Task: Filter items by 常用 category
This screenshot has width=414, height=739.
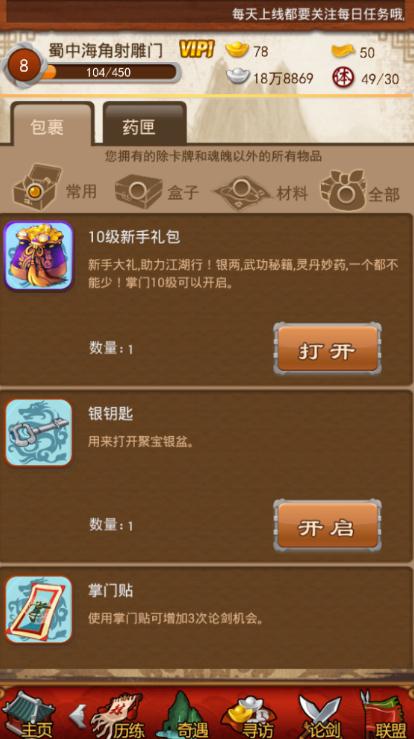Action: [54, 190]
